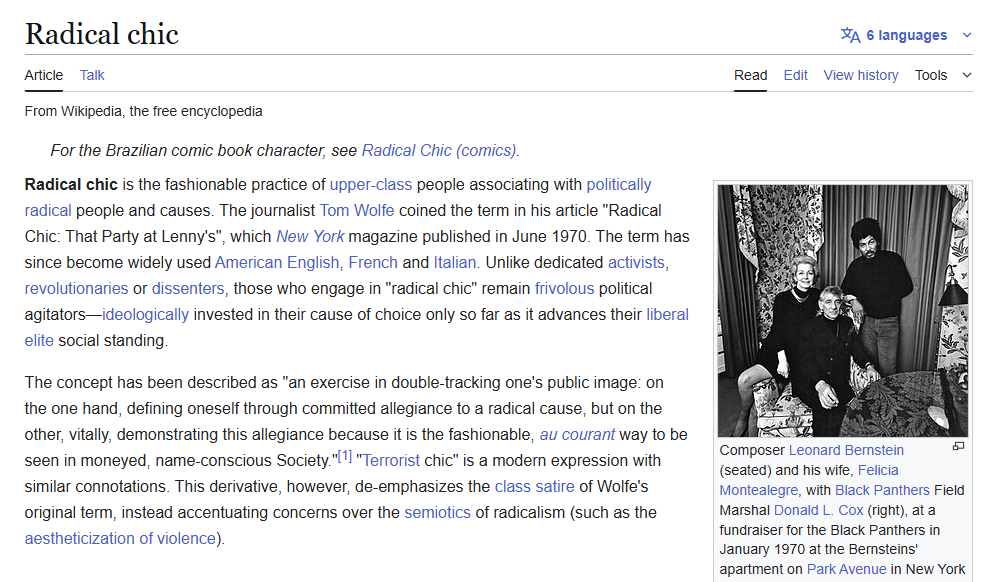
Task: Click the upper-class link
Action: click(x=371, y=184)
